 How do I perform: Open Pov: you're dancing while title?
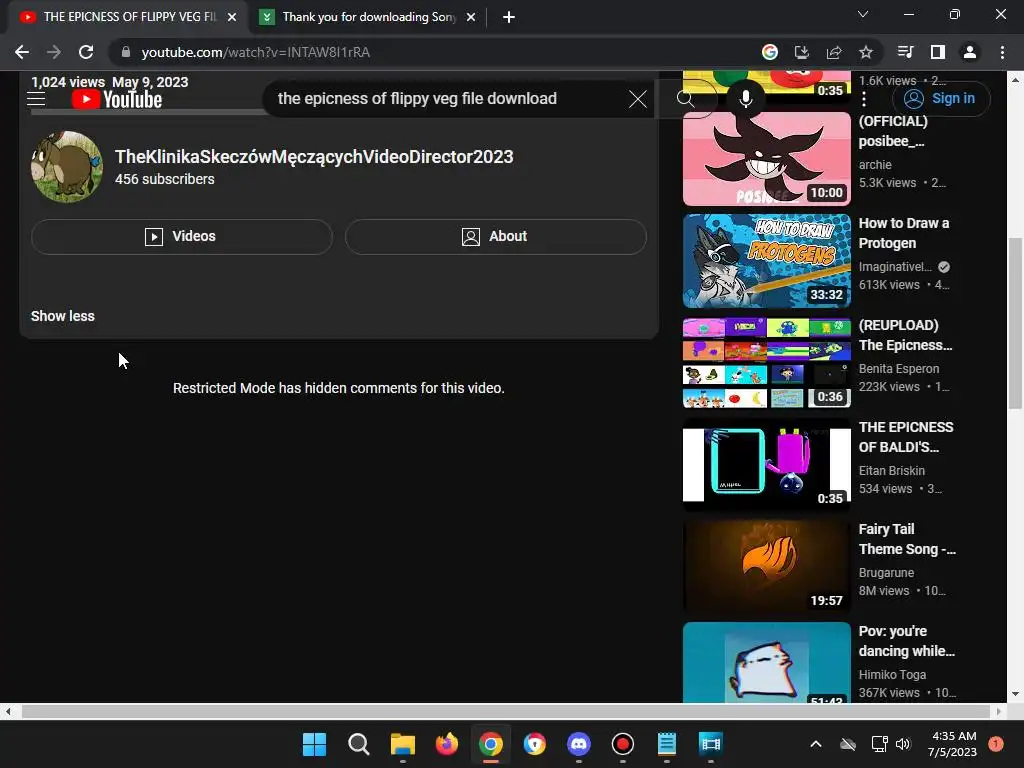tap(906, 641)
